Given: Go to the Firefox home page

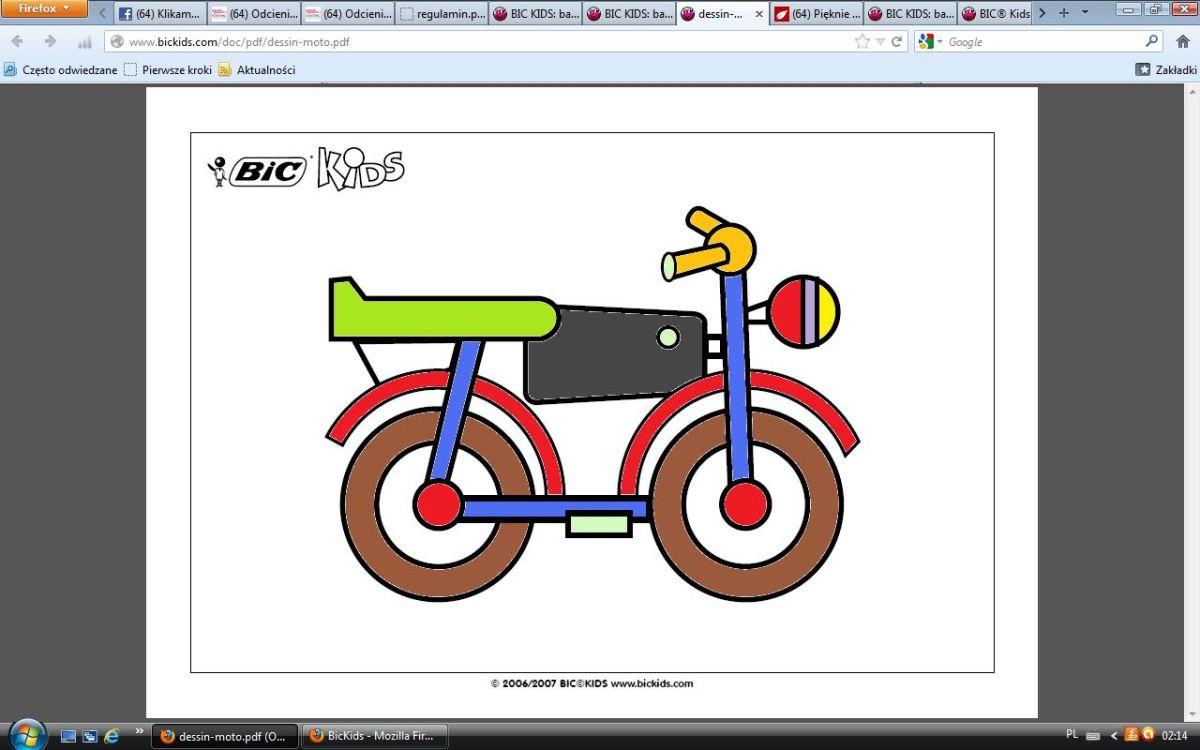Looking at the screenshot, I should coord(1183,42).
